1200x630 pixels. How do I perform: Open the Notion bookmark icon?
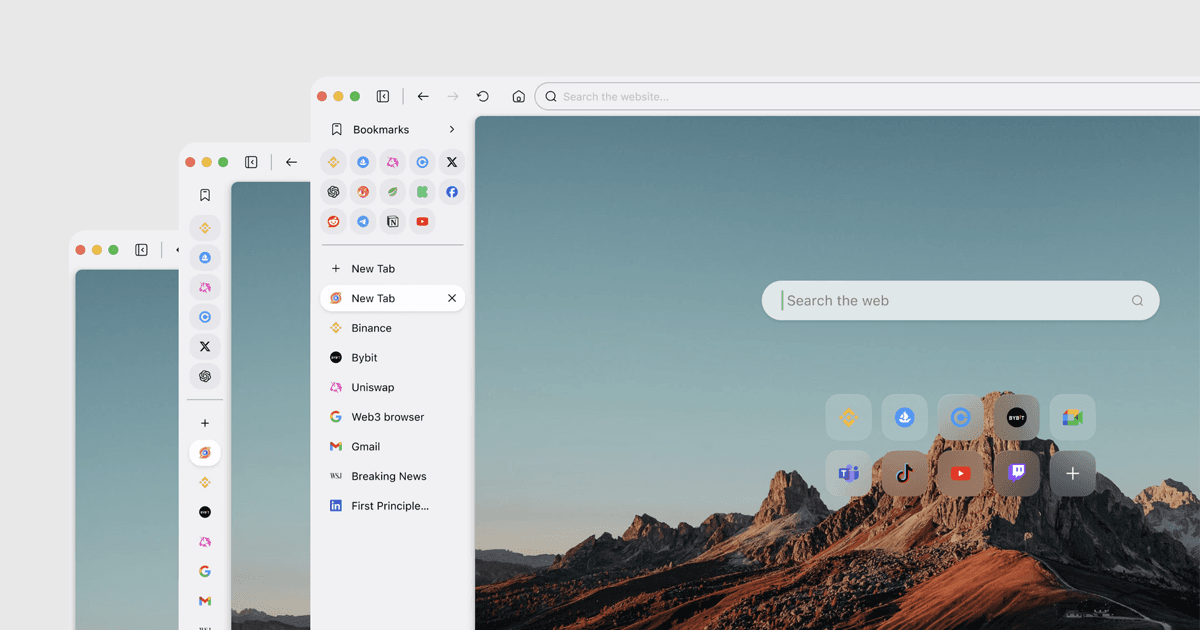(393, 222)
